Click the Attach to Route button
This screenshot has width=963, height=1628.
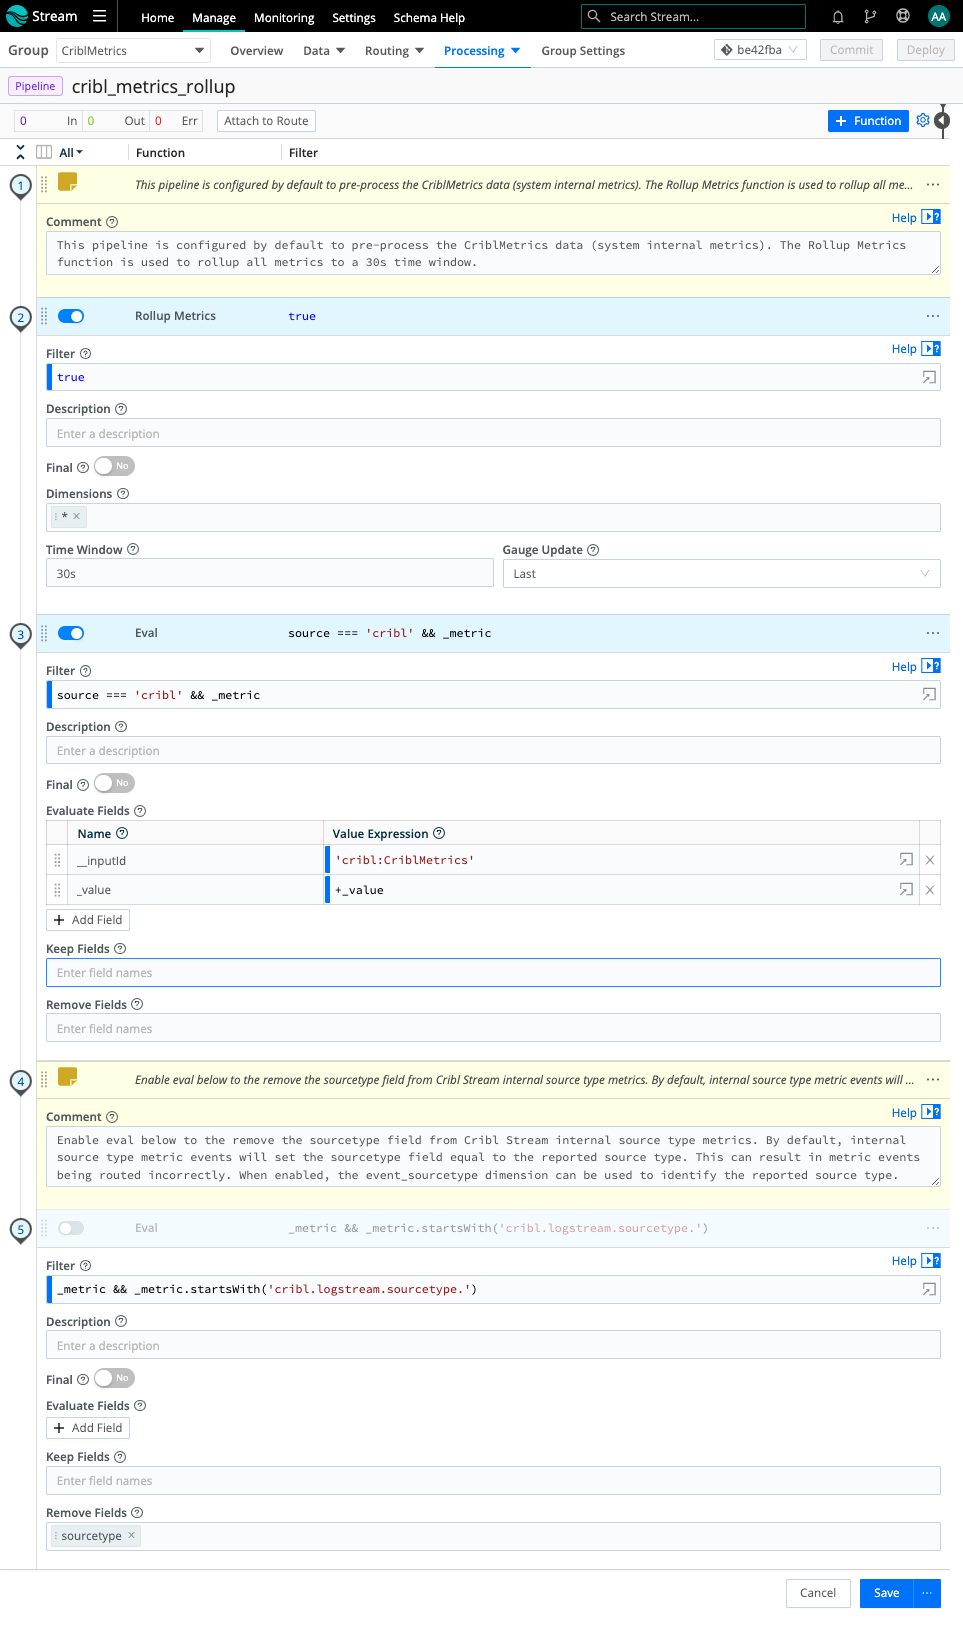coord(266,121)
